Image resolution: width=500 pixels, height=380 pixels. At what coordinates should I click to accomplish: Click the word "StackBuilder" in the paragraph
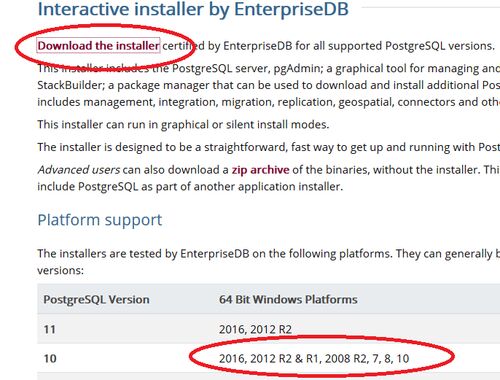71,85
